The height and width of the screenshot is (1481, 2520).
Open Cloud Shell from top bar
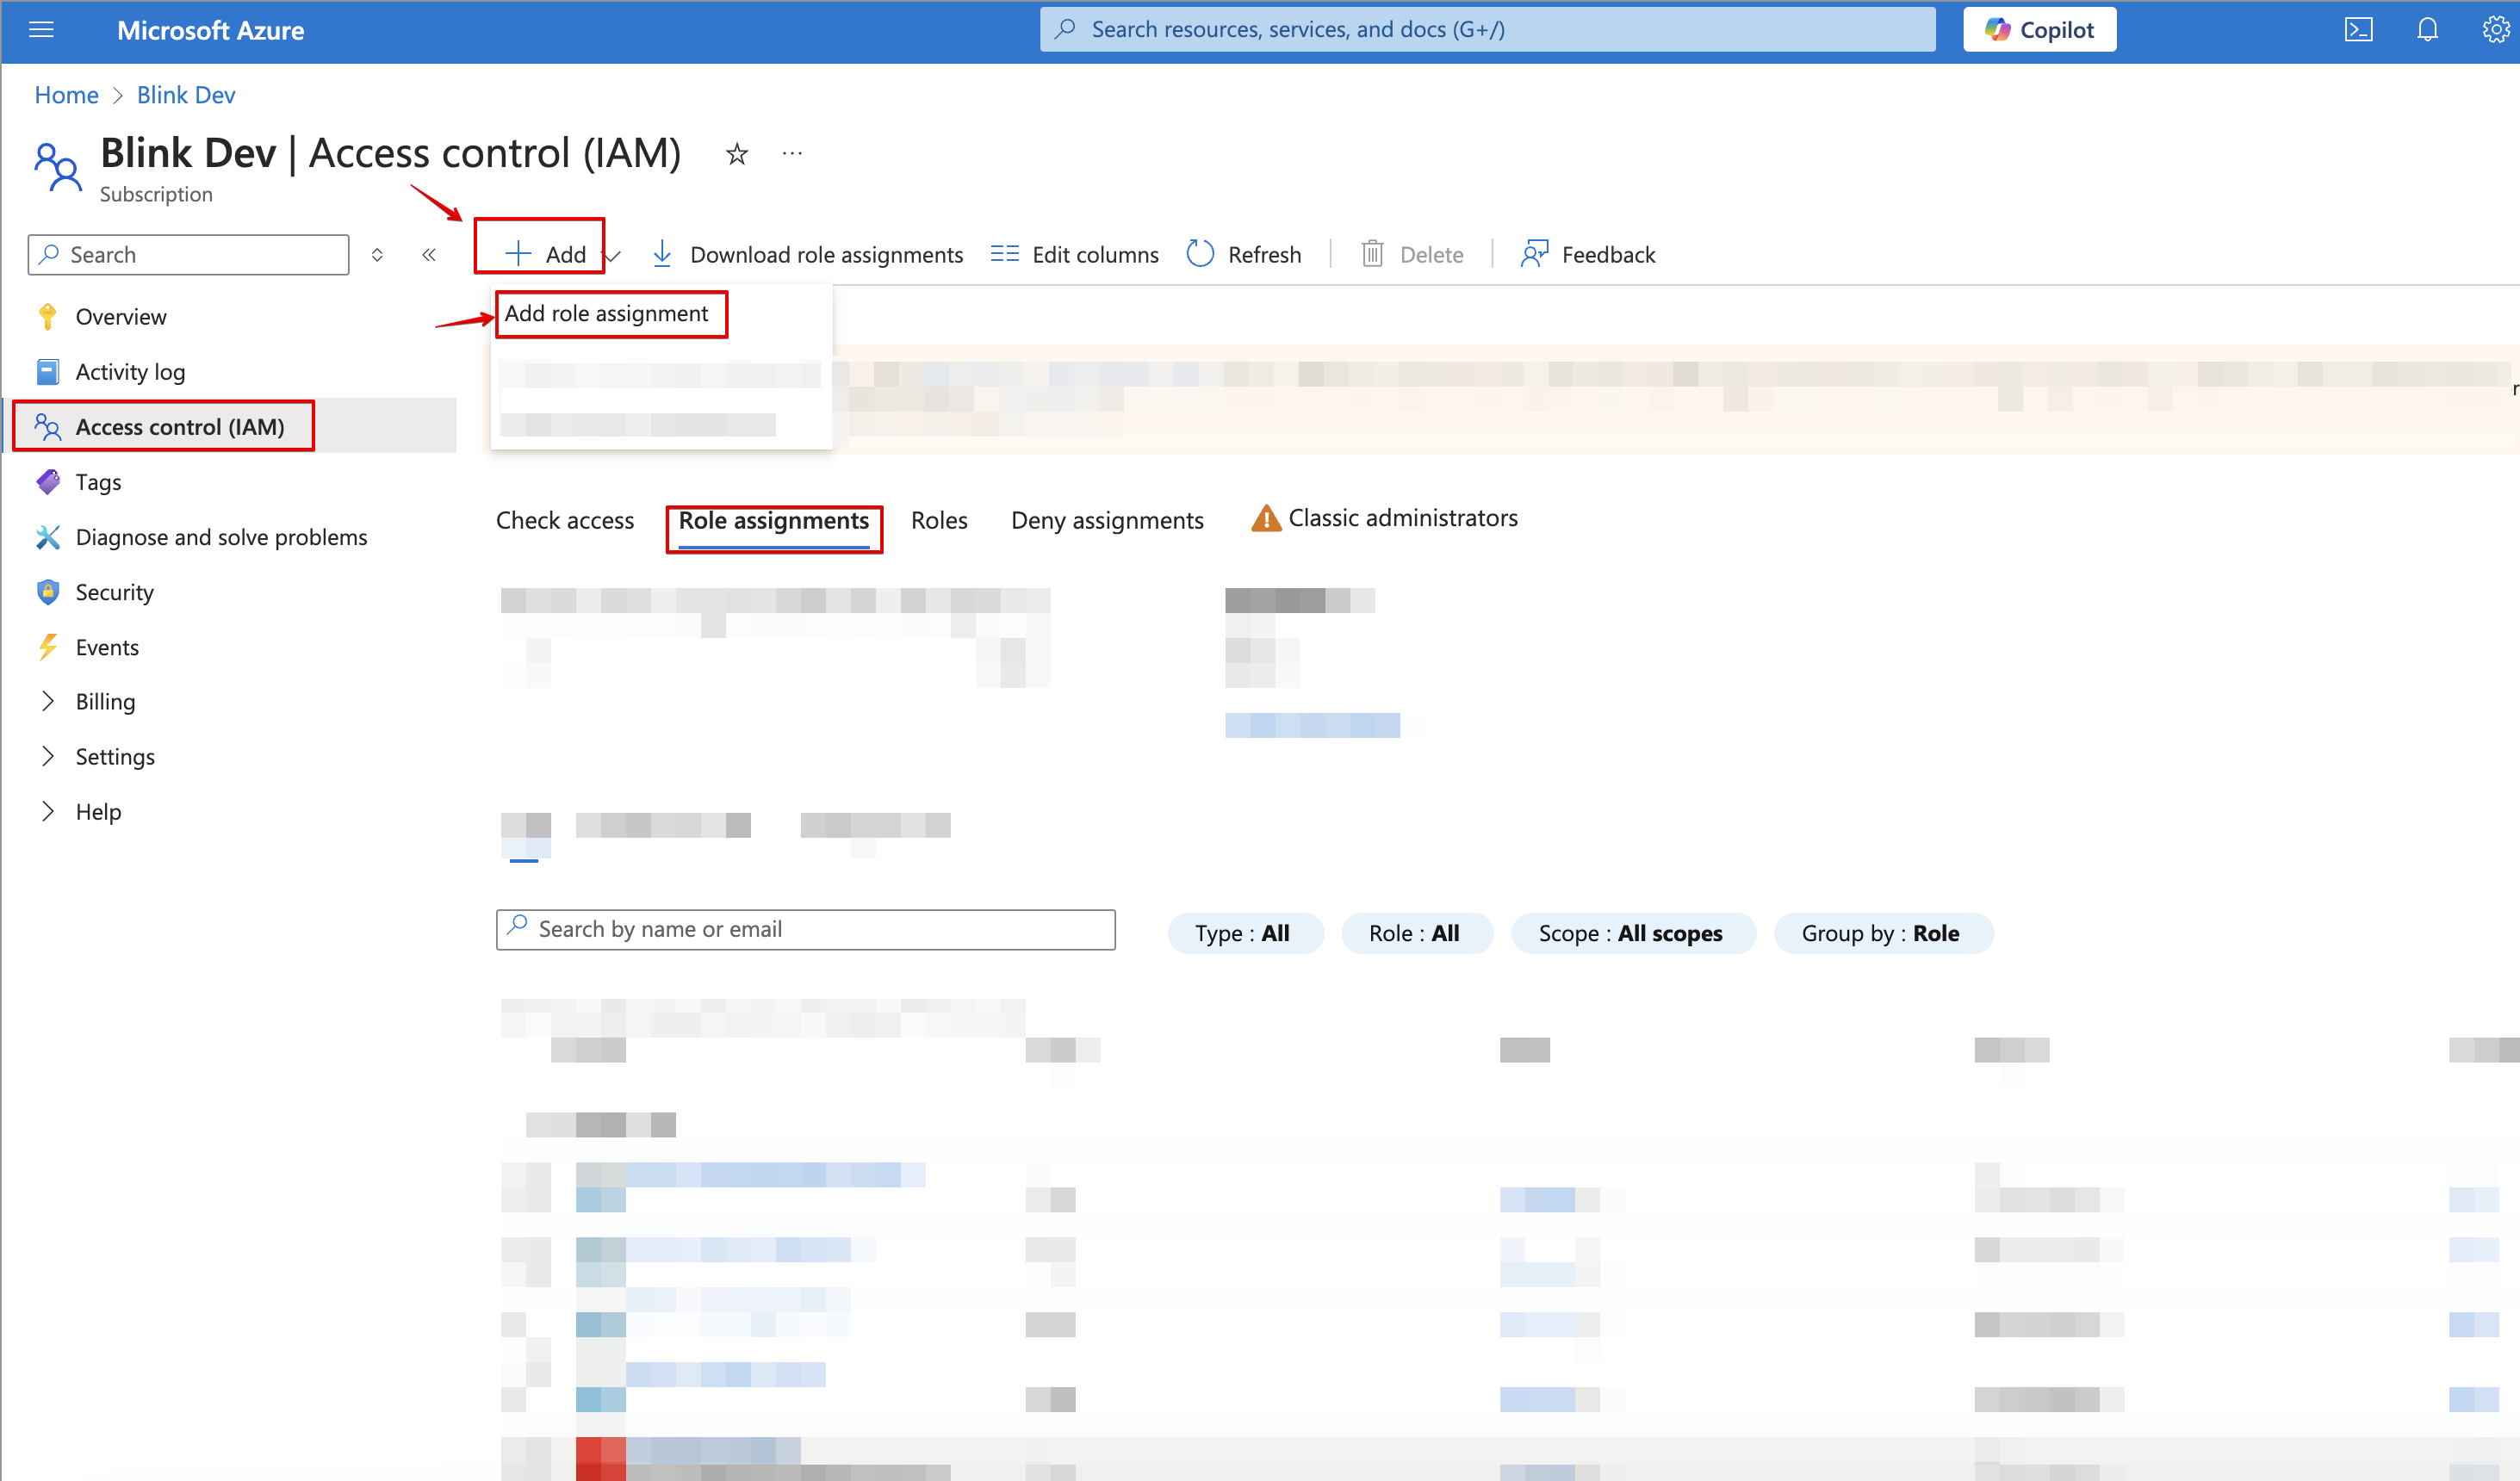coord(2358,29)
